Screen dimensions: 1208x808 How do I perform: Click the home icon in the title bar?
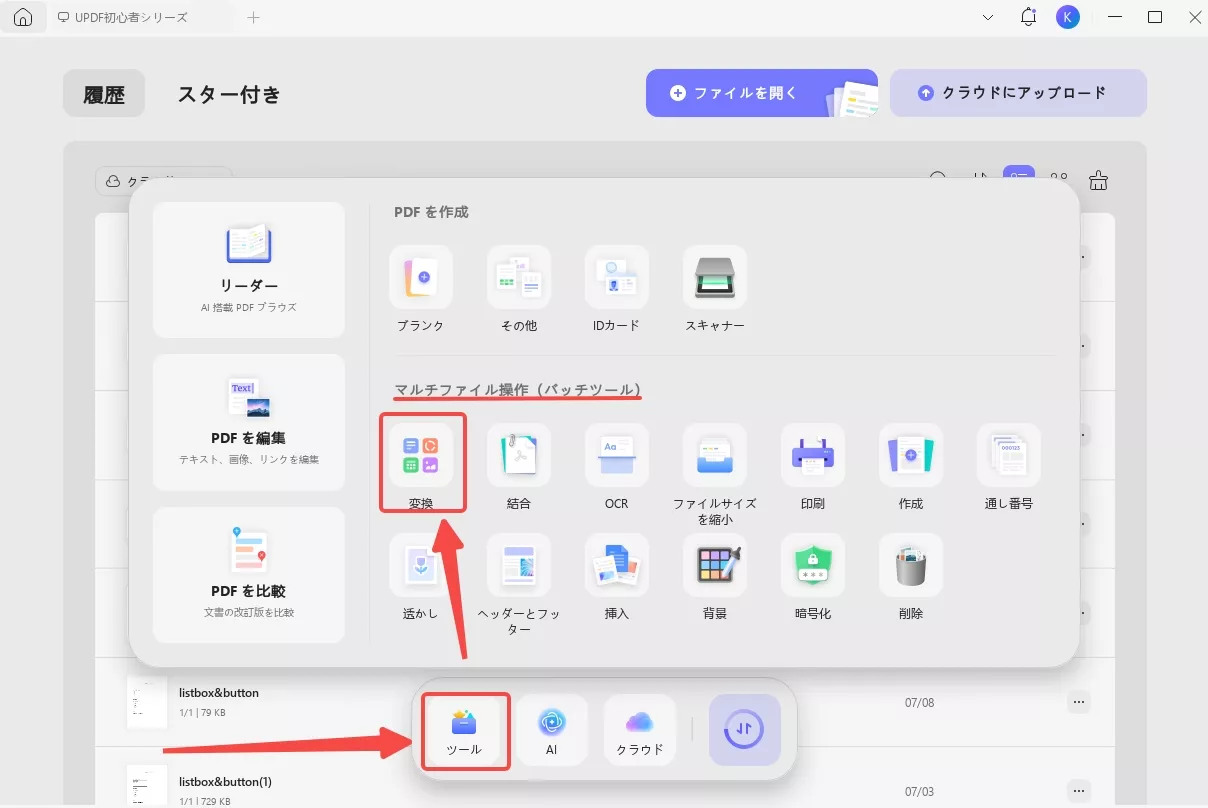pyautogui.click(x=24, y=18)
